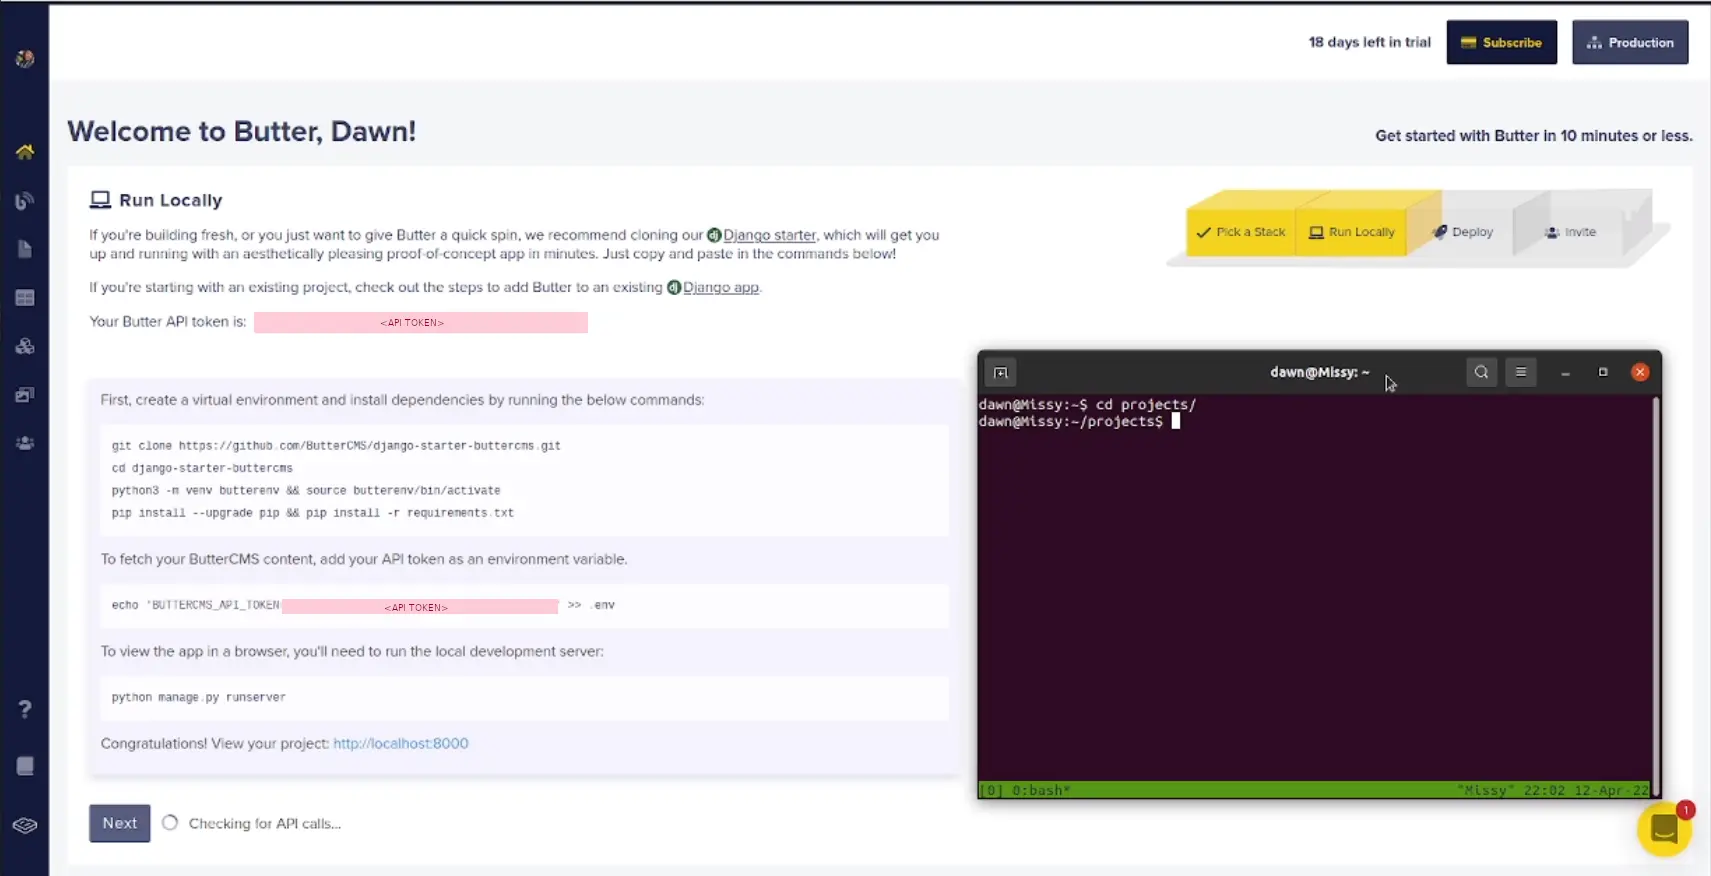Click the terminal new tab icon
The image size is (1711, 876).
(1001, 372)
